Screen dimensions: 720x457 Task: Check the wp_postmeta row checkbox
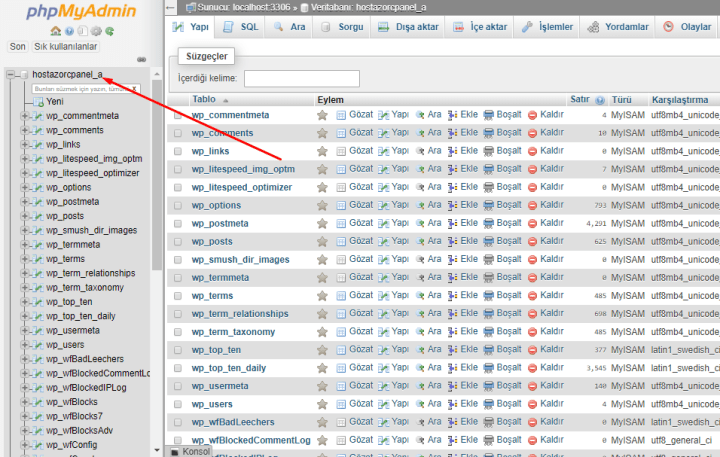pos(178,224)
